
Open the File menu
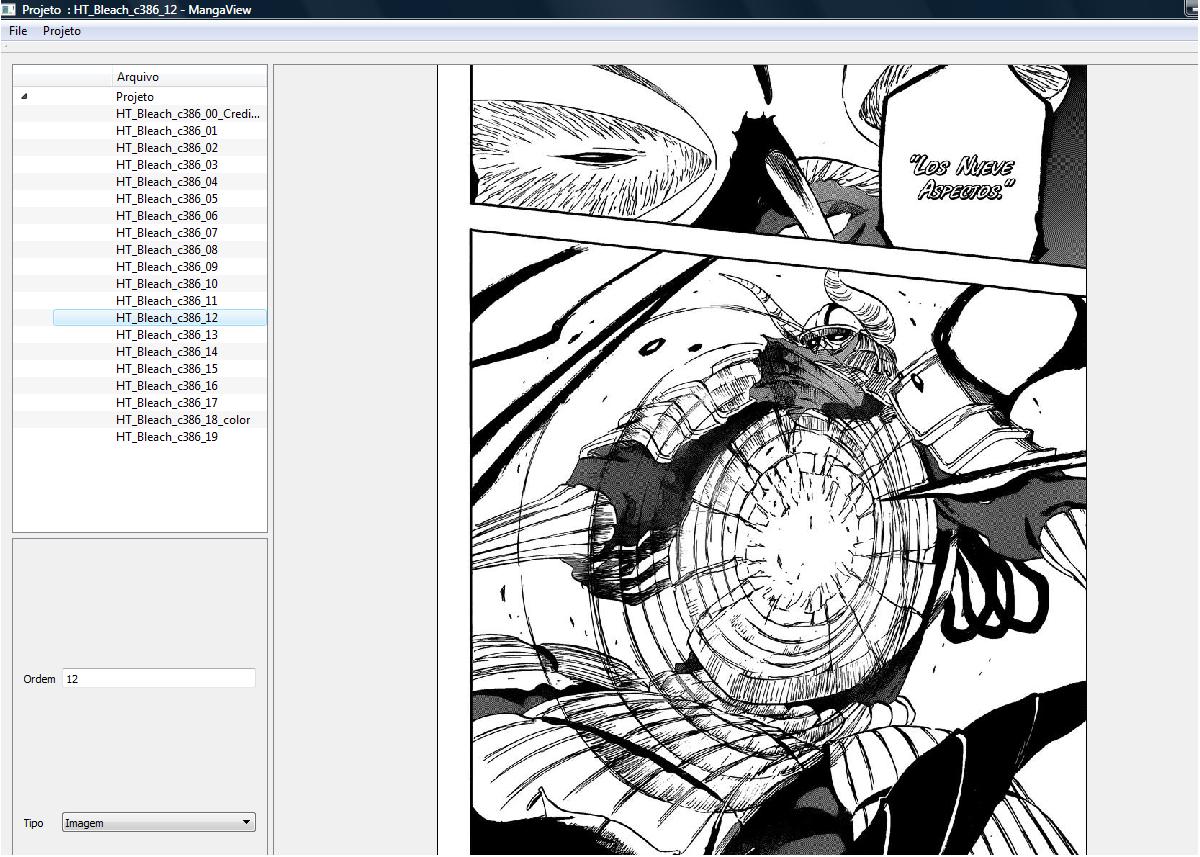18,31
